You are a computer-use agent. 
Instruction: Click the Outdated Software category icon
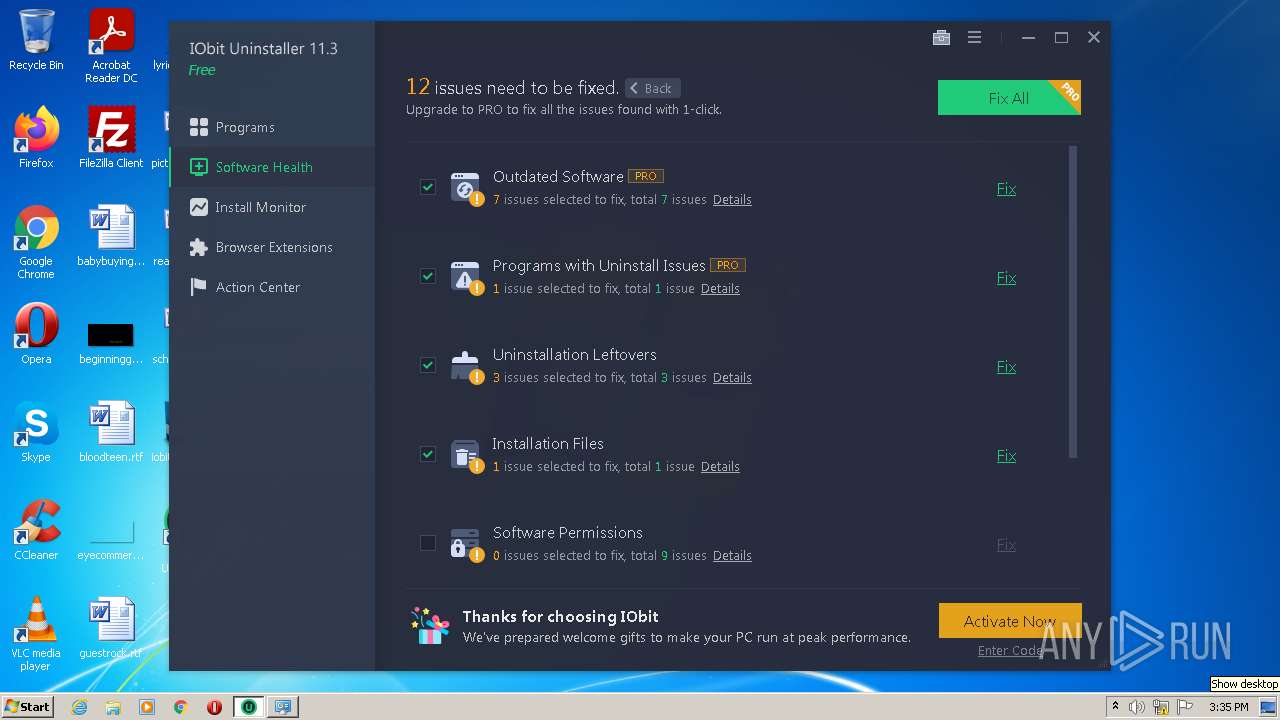[x=465, y=188]
